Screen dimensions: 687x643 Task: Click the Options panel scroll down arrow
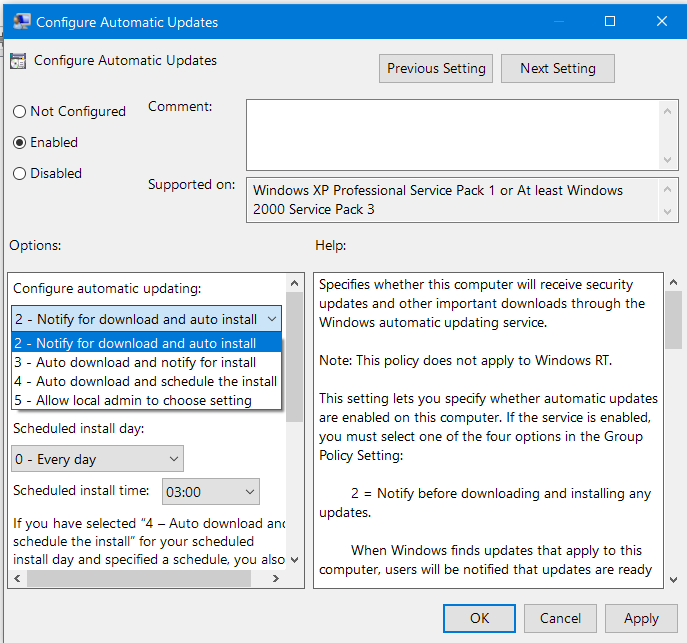point(295,560)
